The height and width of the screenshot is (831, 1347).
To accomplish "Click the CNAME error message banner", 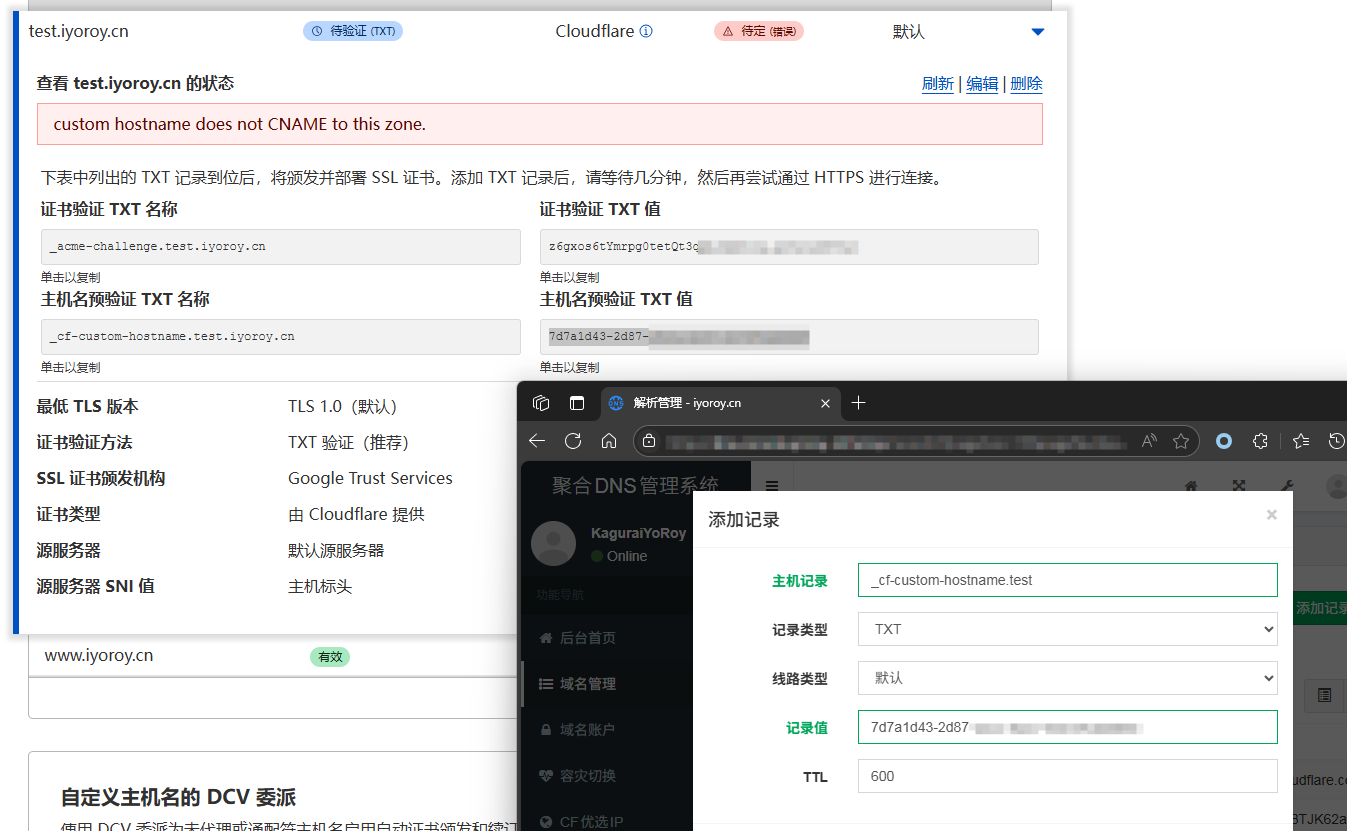I will point(540,124).
